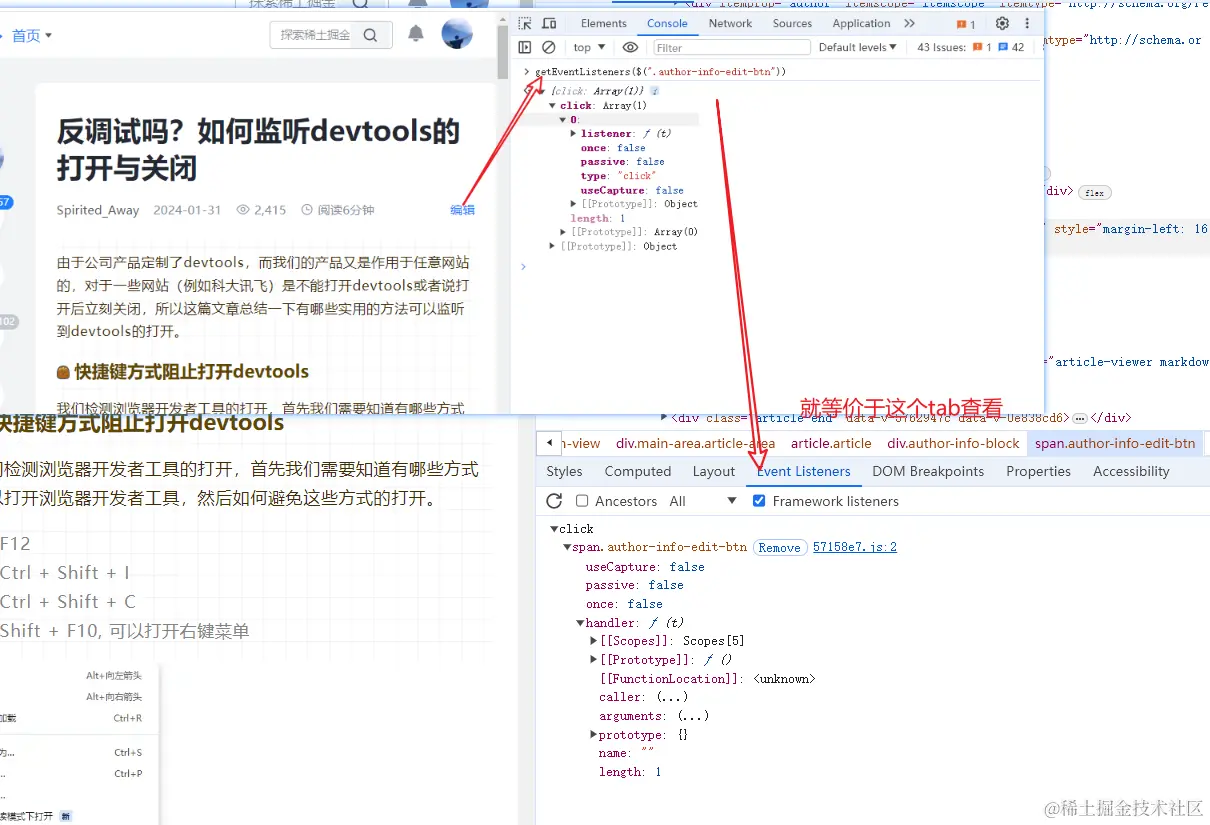Image resolution: width=1210 pixels, height=825 pixels.
Task: Click the console Filter input field
Action: pyautogui.click(x=732, y=47)
